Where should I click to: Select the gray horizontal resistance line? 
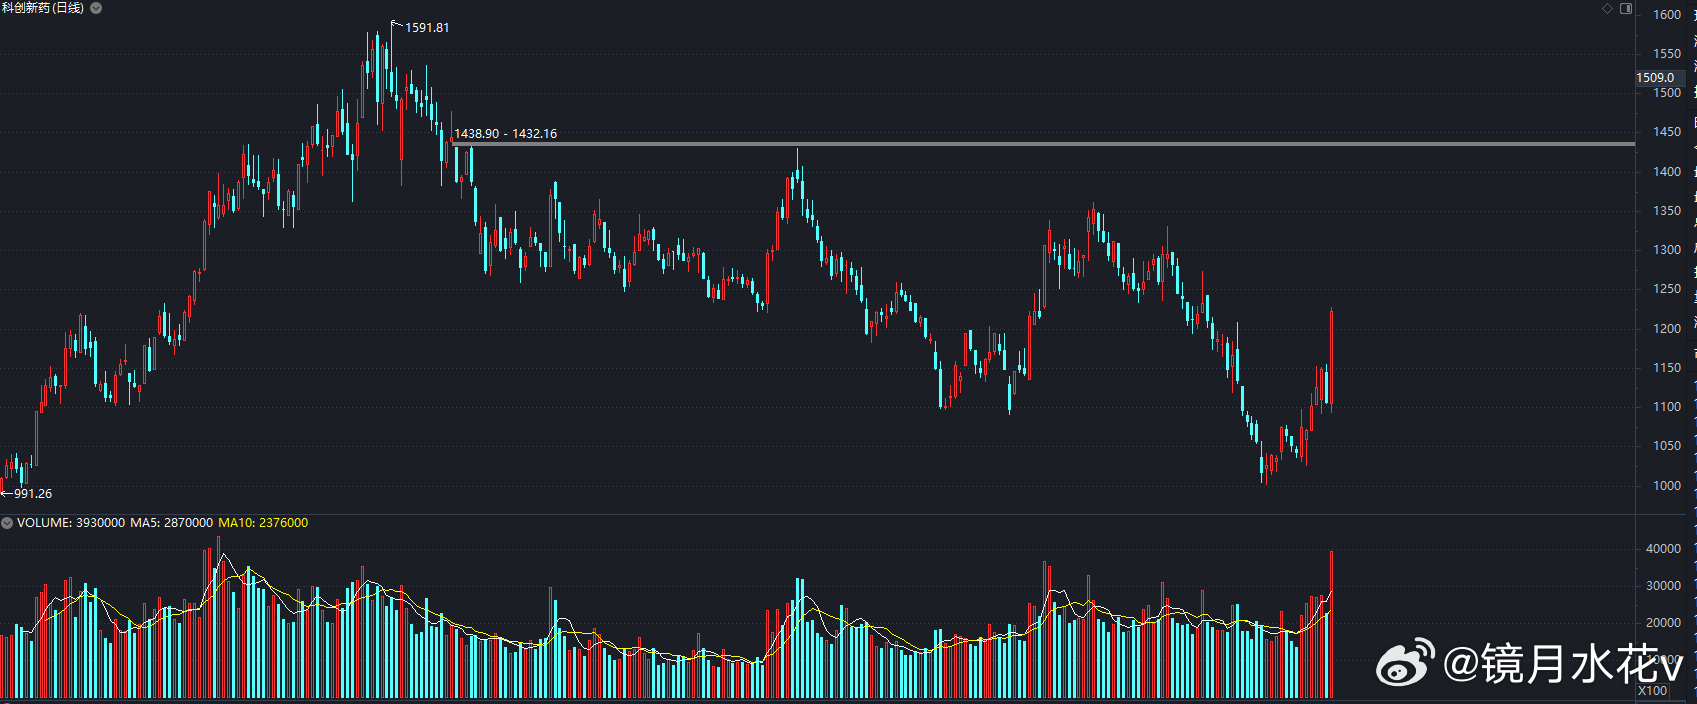1044,144
